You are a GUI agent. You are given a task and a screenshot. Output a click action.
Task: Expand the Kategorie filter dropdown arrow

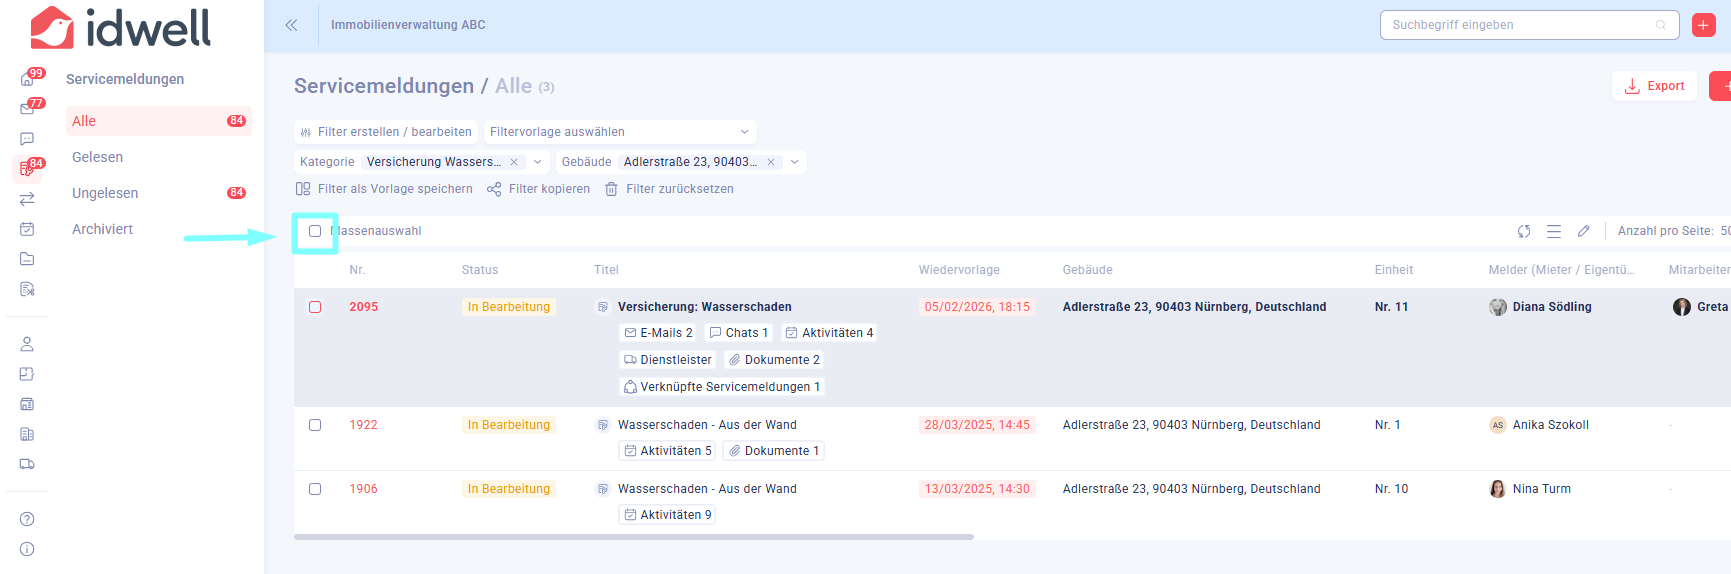click(x=538, y=162)
